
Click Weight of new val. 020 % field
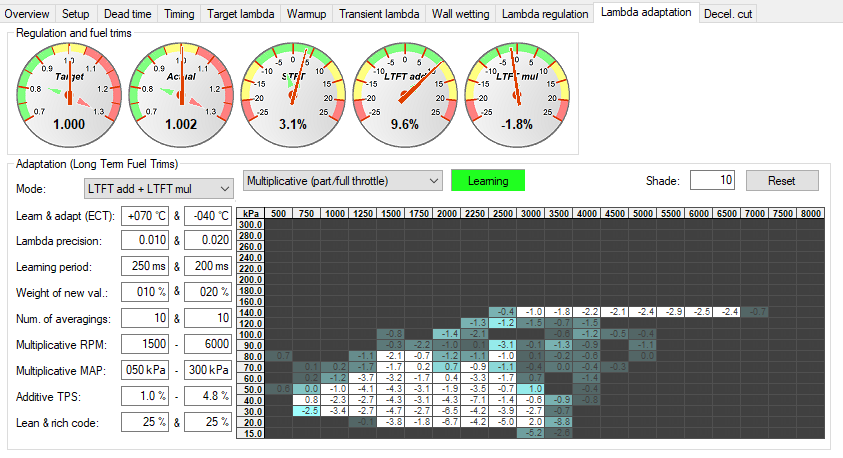(208, 292)
